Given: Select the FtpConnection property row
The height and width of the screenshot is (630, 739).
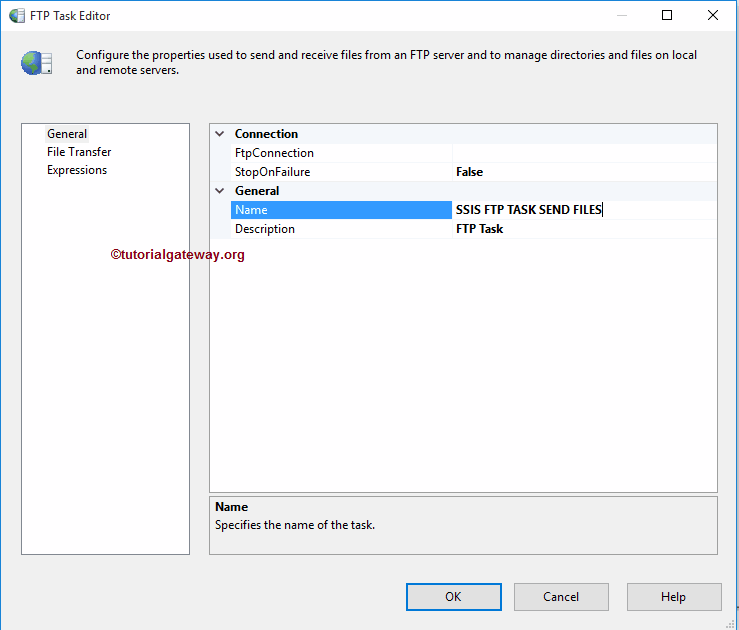Looking at the screenshot, I should coord(474,153).
